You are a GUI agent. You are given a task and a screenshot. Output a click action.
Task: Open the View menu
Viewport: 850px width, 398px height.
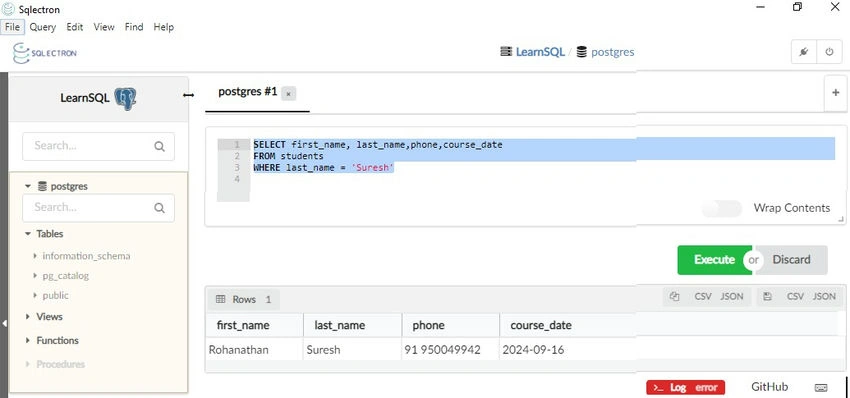(104, 27)
